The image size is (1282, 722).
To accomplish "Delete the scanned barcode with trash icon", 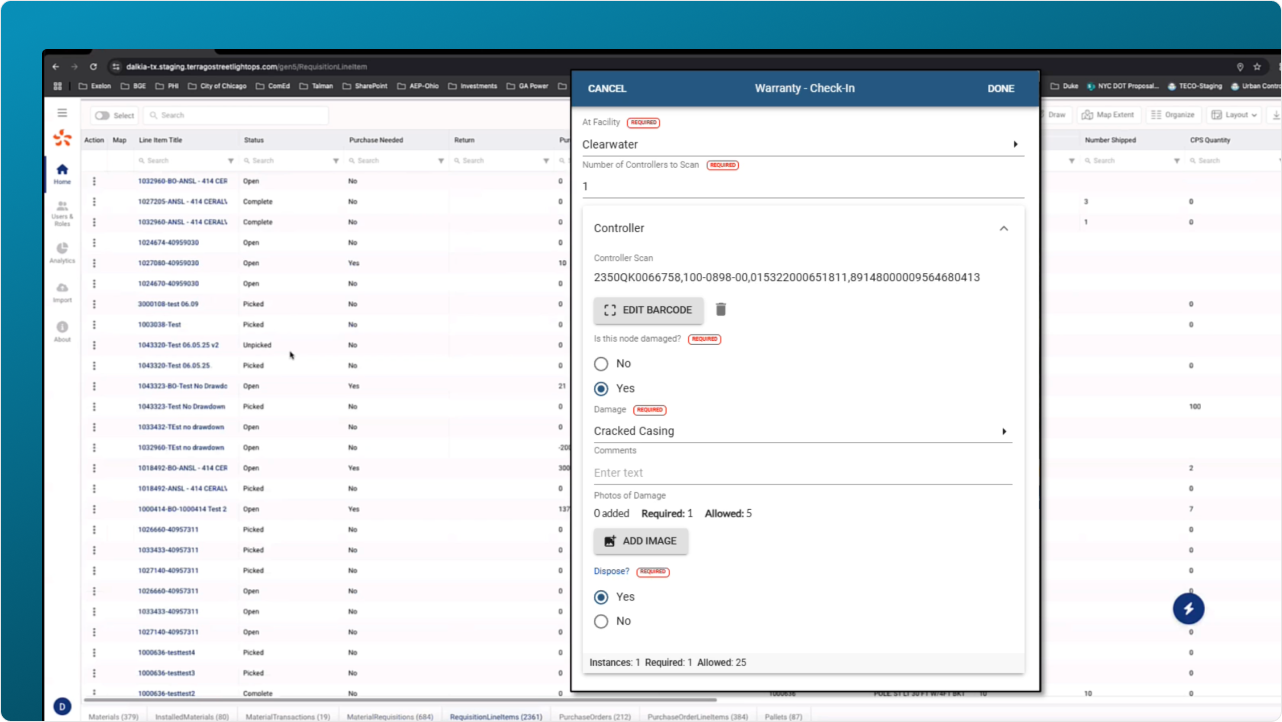I will click(721, 310).
